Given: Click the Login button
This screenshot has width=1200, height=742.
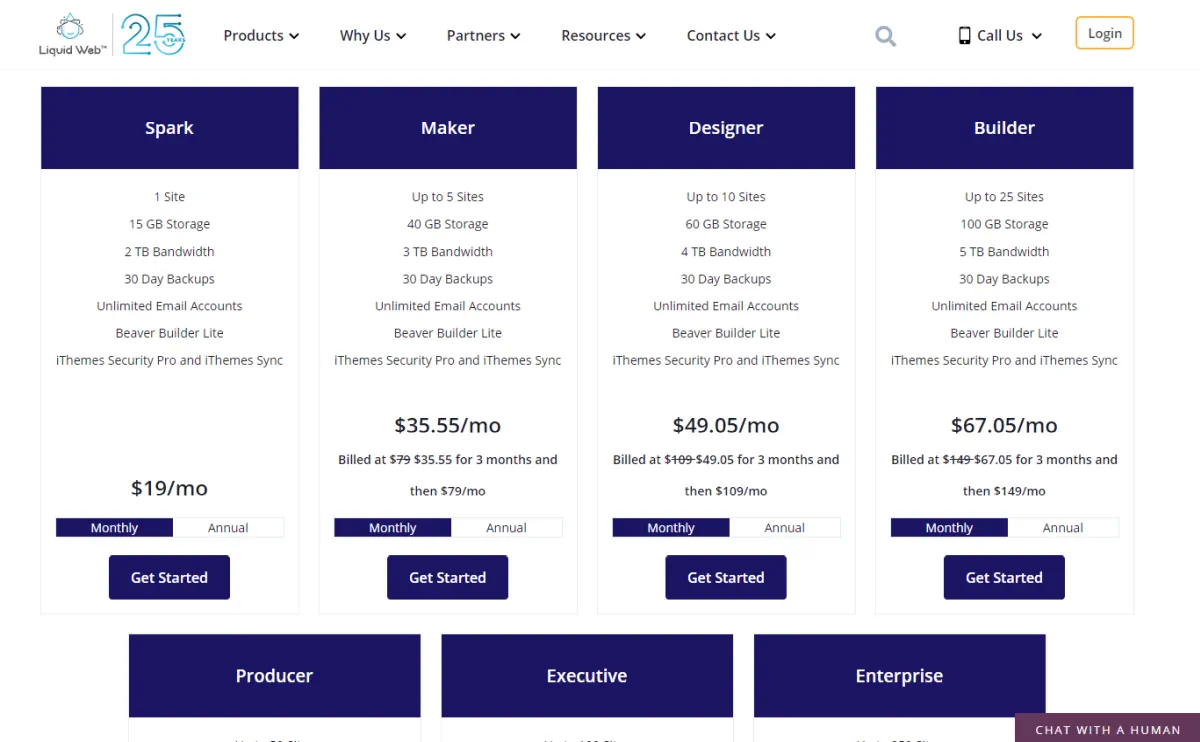Looking at the screenshot, I should 1104,33.
